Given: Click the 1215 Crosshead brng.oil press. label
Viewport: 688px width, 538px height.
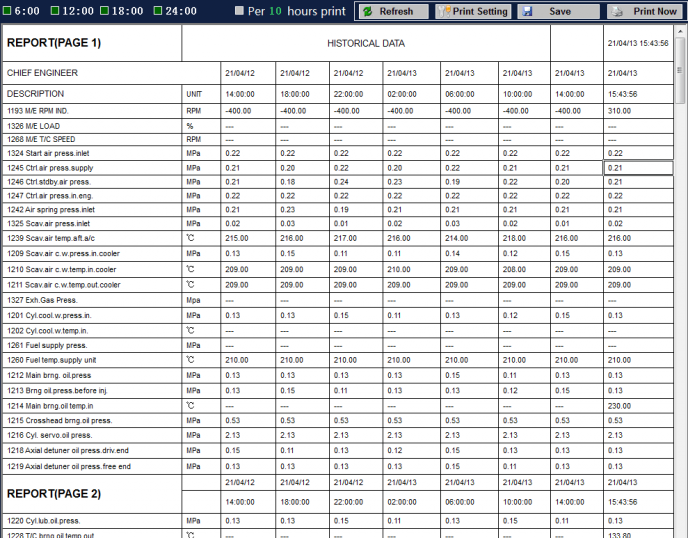Looking at the screenshot, I should 59,421.
